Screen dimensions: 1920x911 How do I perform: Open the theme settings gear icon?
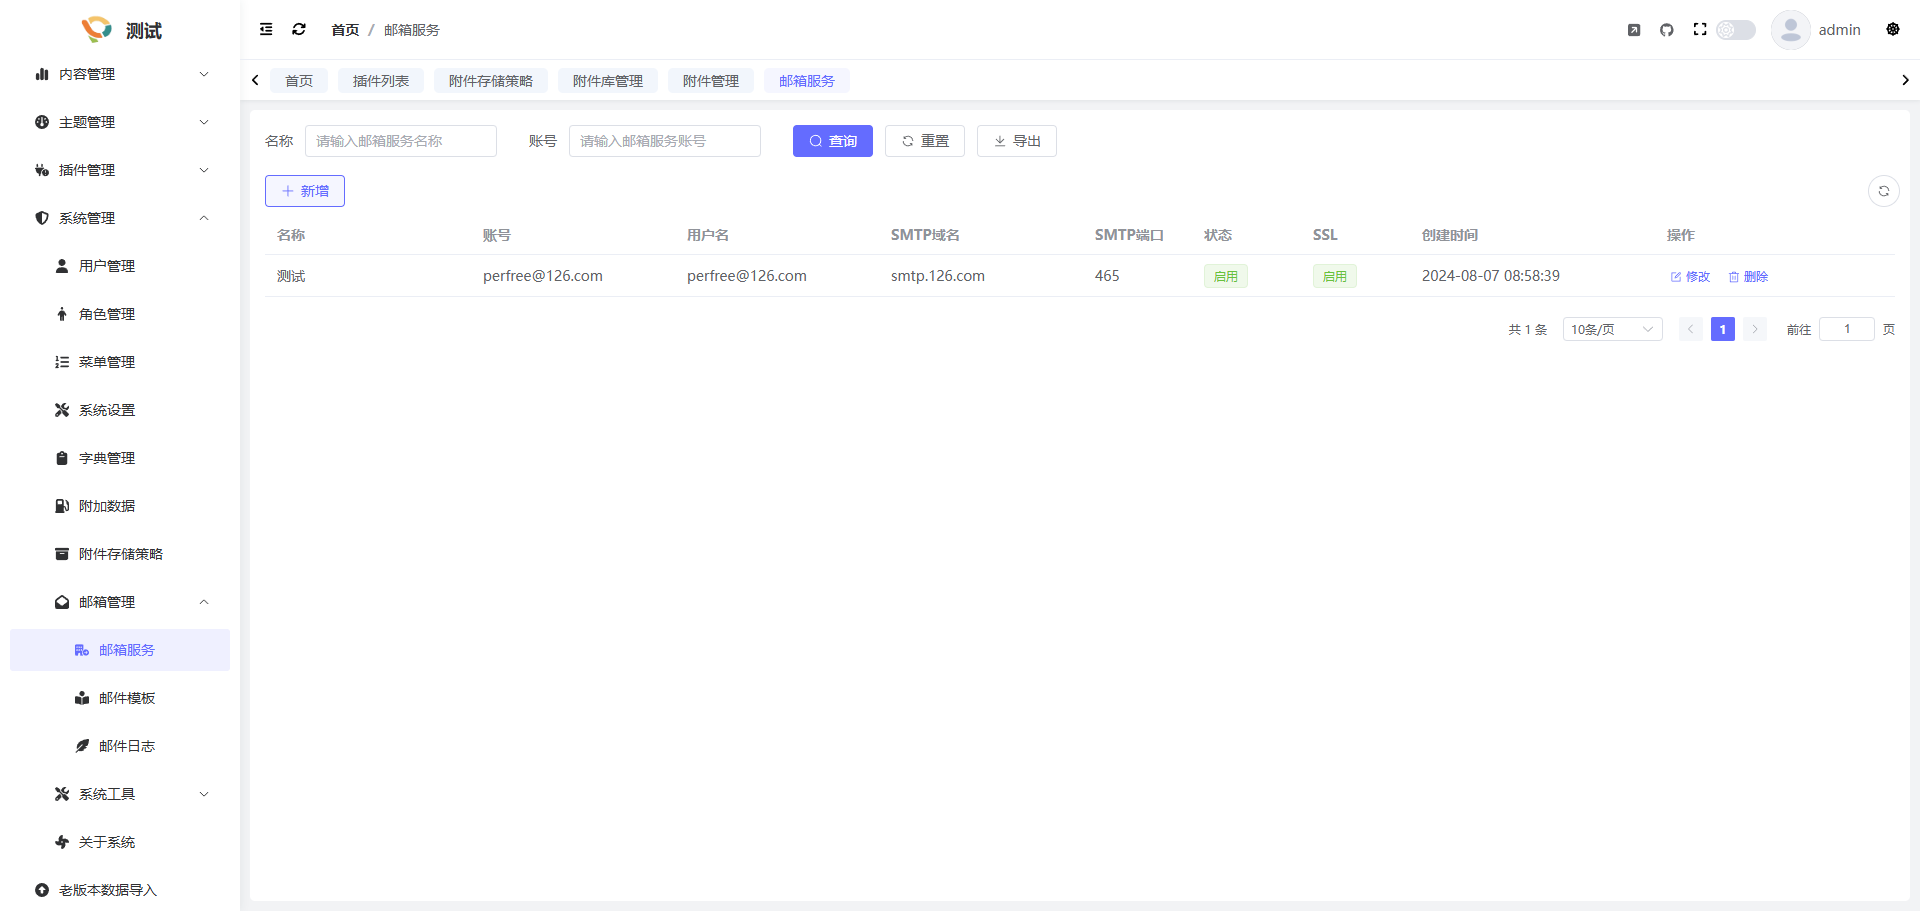1892,30
